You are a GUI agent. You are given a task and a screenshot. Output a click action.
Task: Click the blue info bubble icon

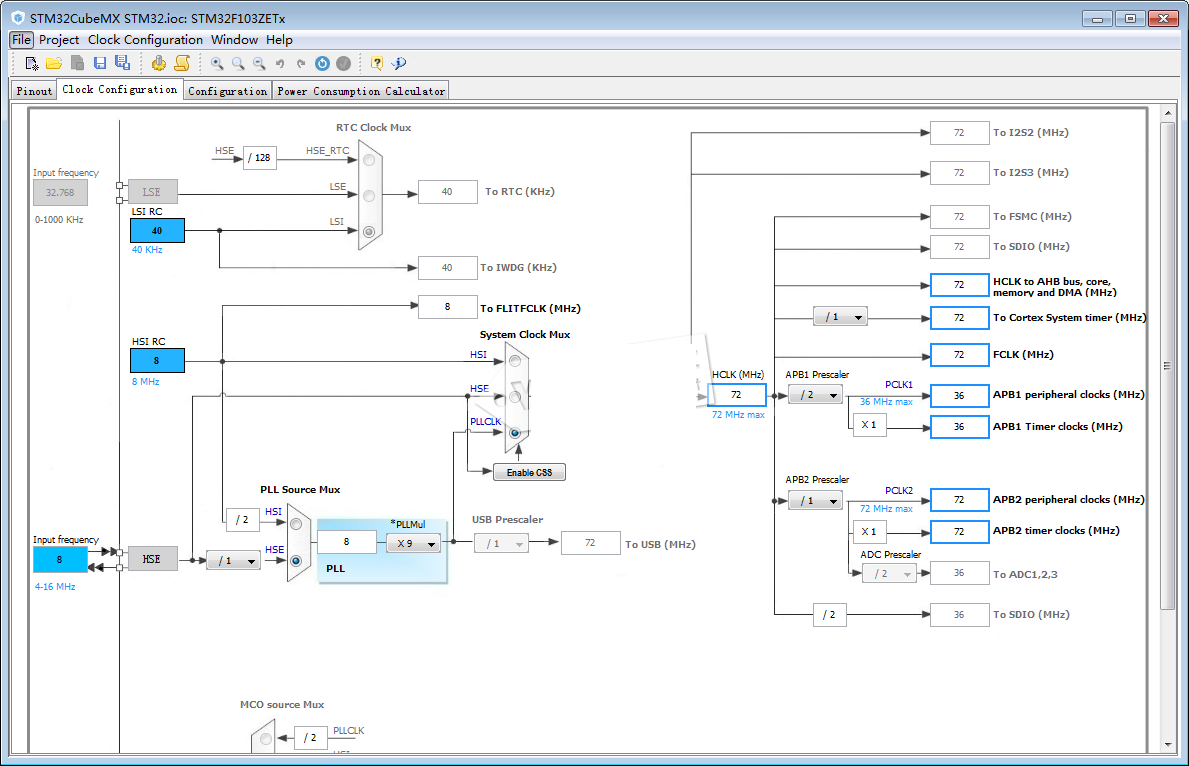[399, 63]
